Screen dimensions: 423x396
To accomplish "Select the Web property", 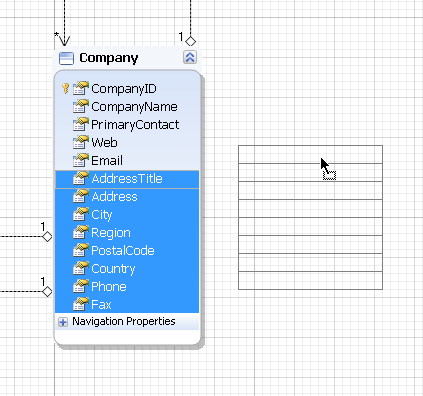I will click(104, 143).
